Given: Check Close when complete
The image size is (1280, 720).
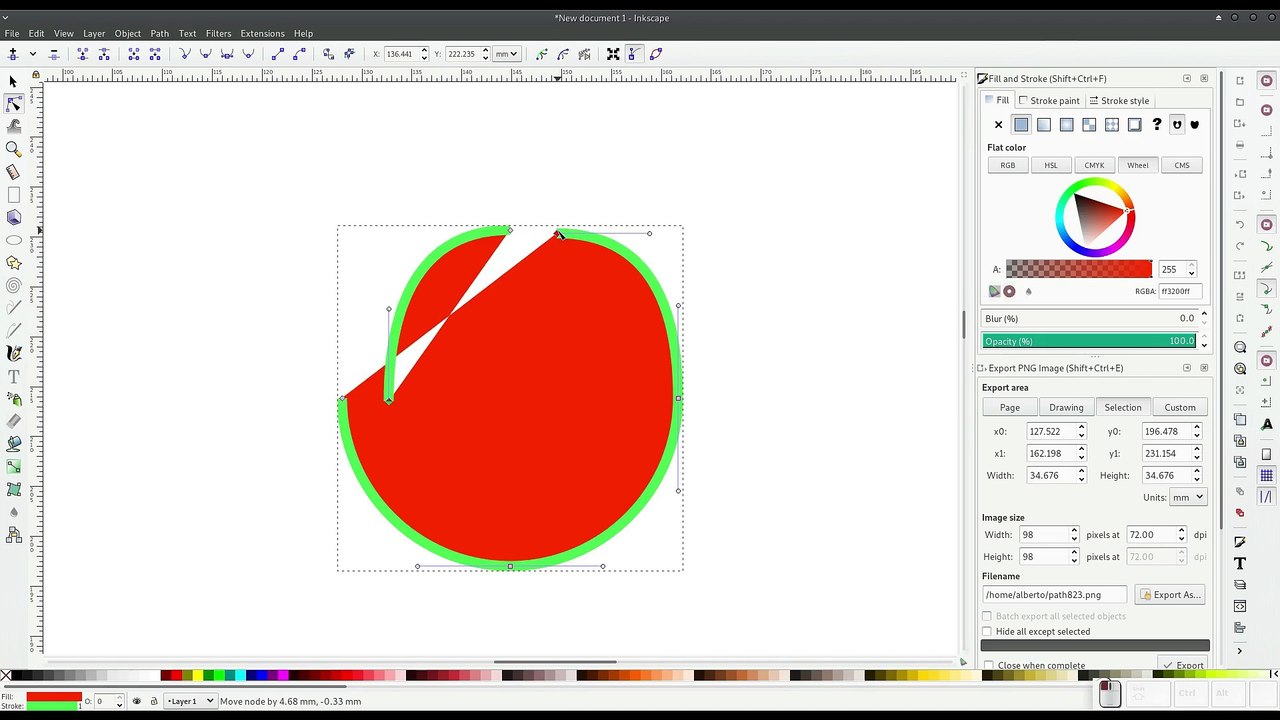Looking at the screenshot, I should (988, 665).
